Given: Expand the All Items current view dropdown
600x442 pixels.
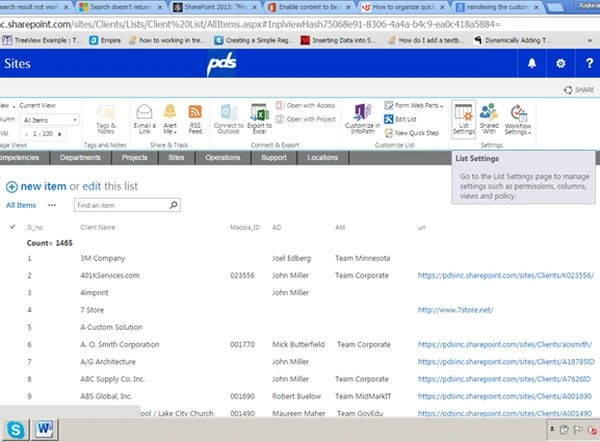Looking at the screenshot, I should [49, 120].
